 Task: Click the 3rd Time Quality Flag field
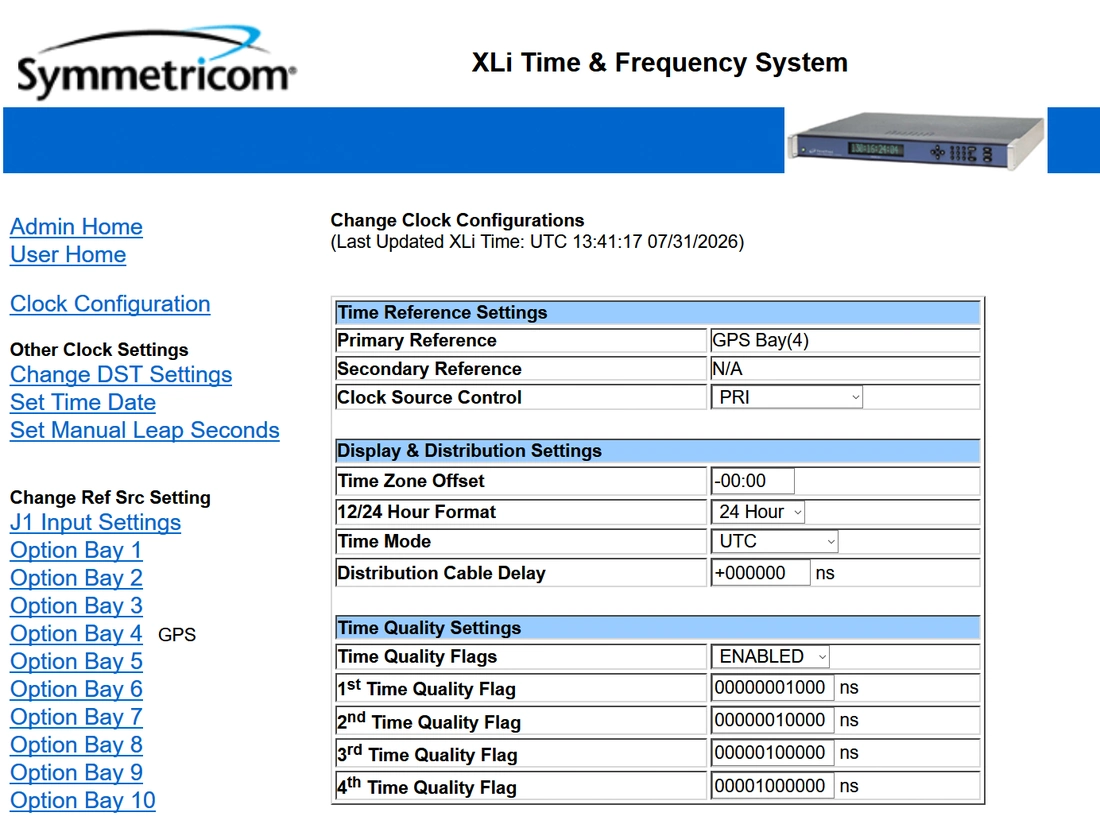(773, 753)
